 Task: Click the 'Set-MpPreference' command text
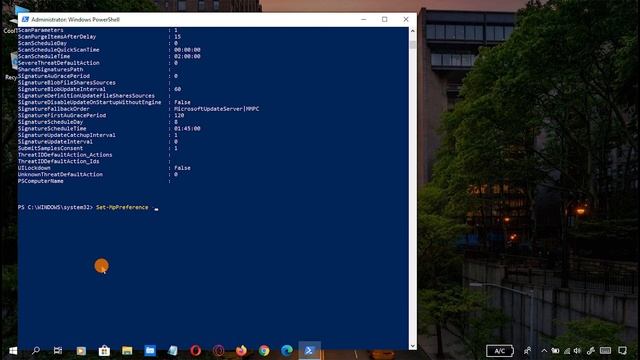point(122,207)
